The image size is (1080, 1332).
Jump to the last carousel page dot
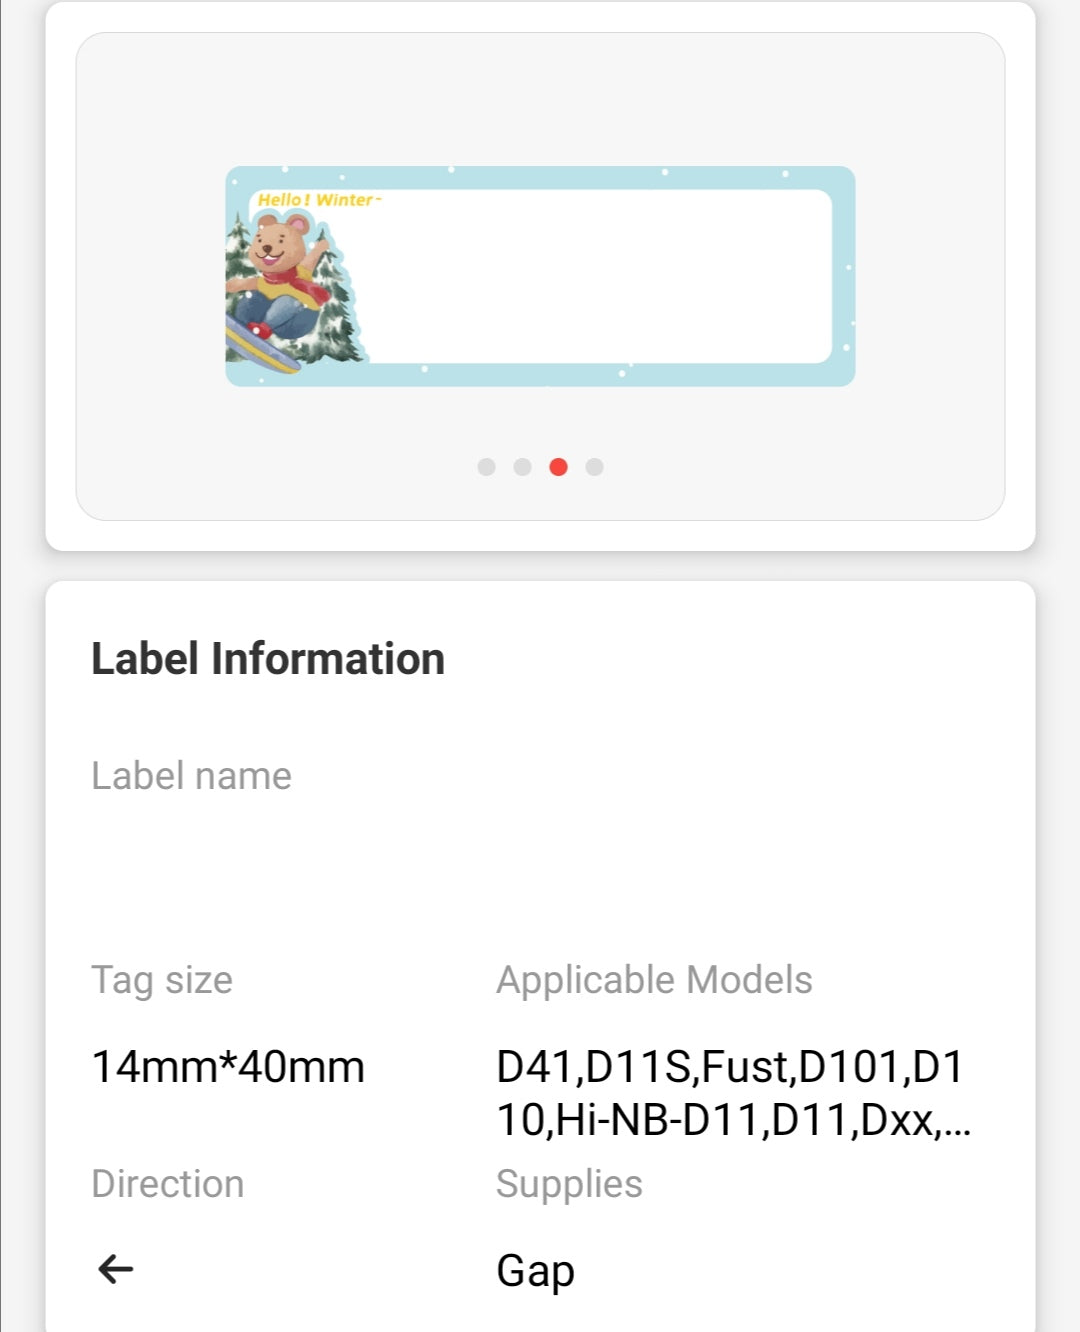594,467
